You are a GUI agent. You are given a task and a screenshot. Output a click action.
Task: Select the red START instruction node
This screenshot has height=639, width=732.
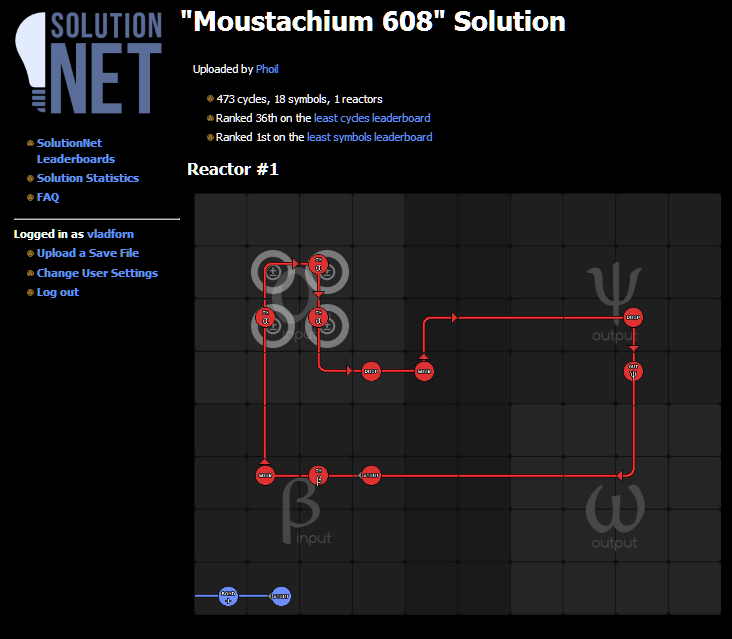[x=371, y=476]
